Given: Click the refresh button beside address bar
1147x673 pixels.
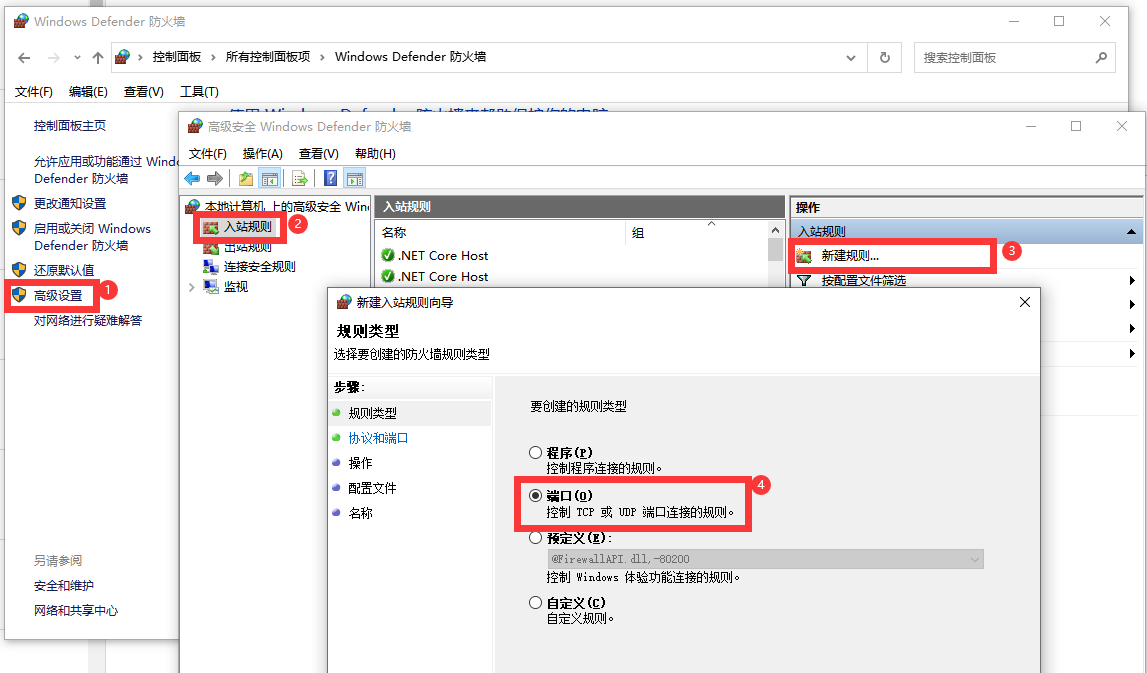Looking at the screenshot, I should [884, 58].
